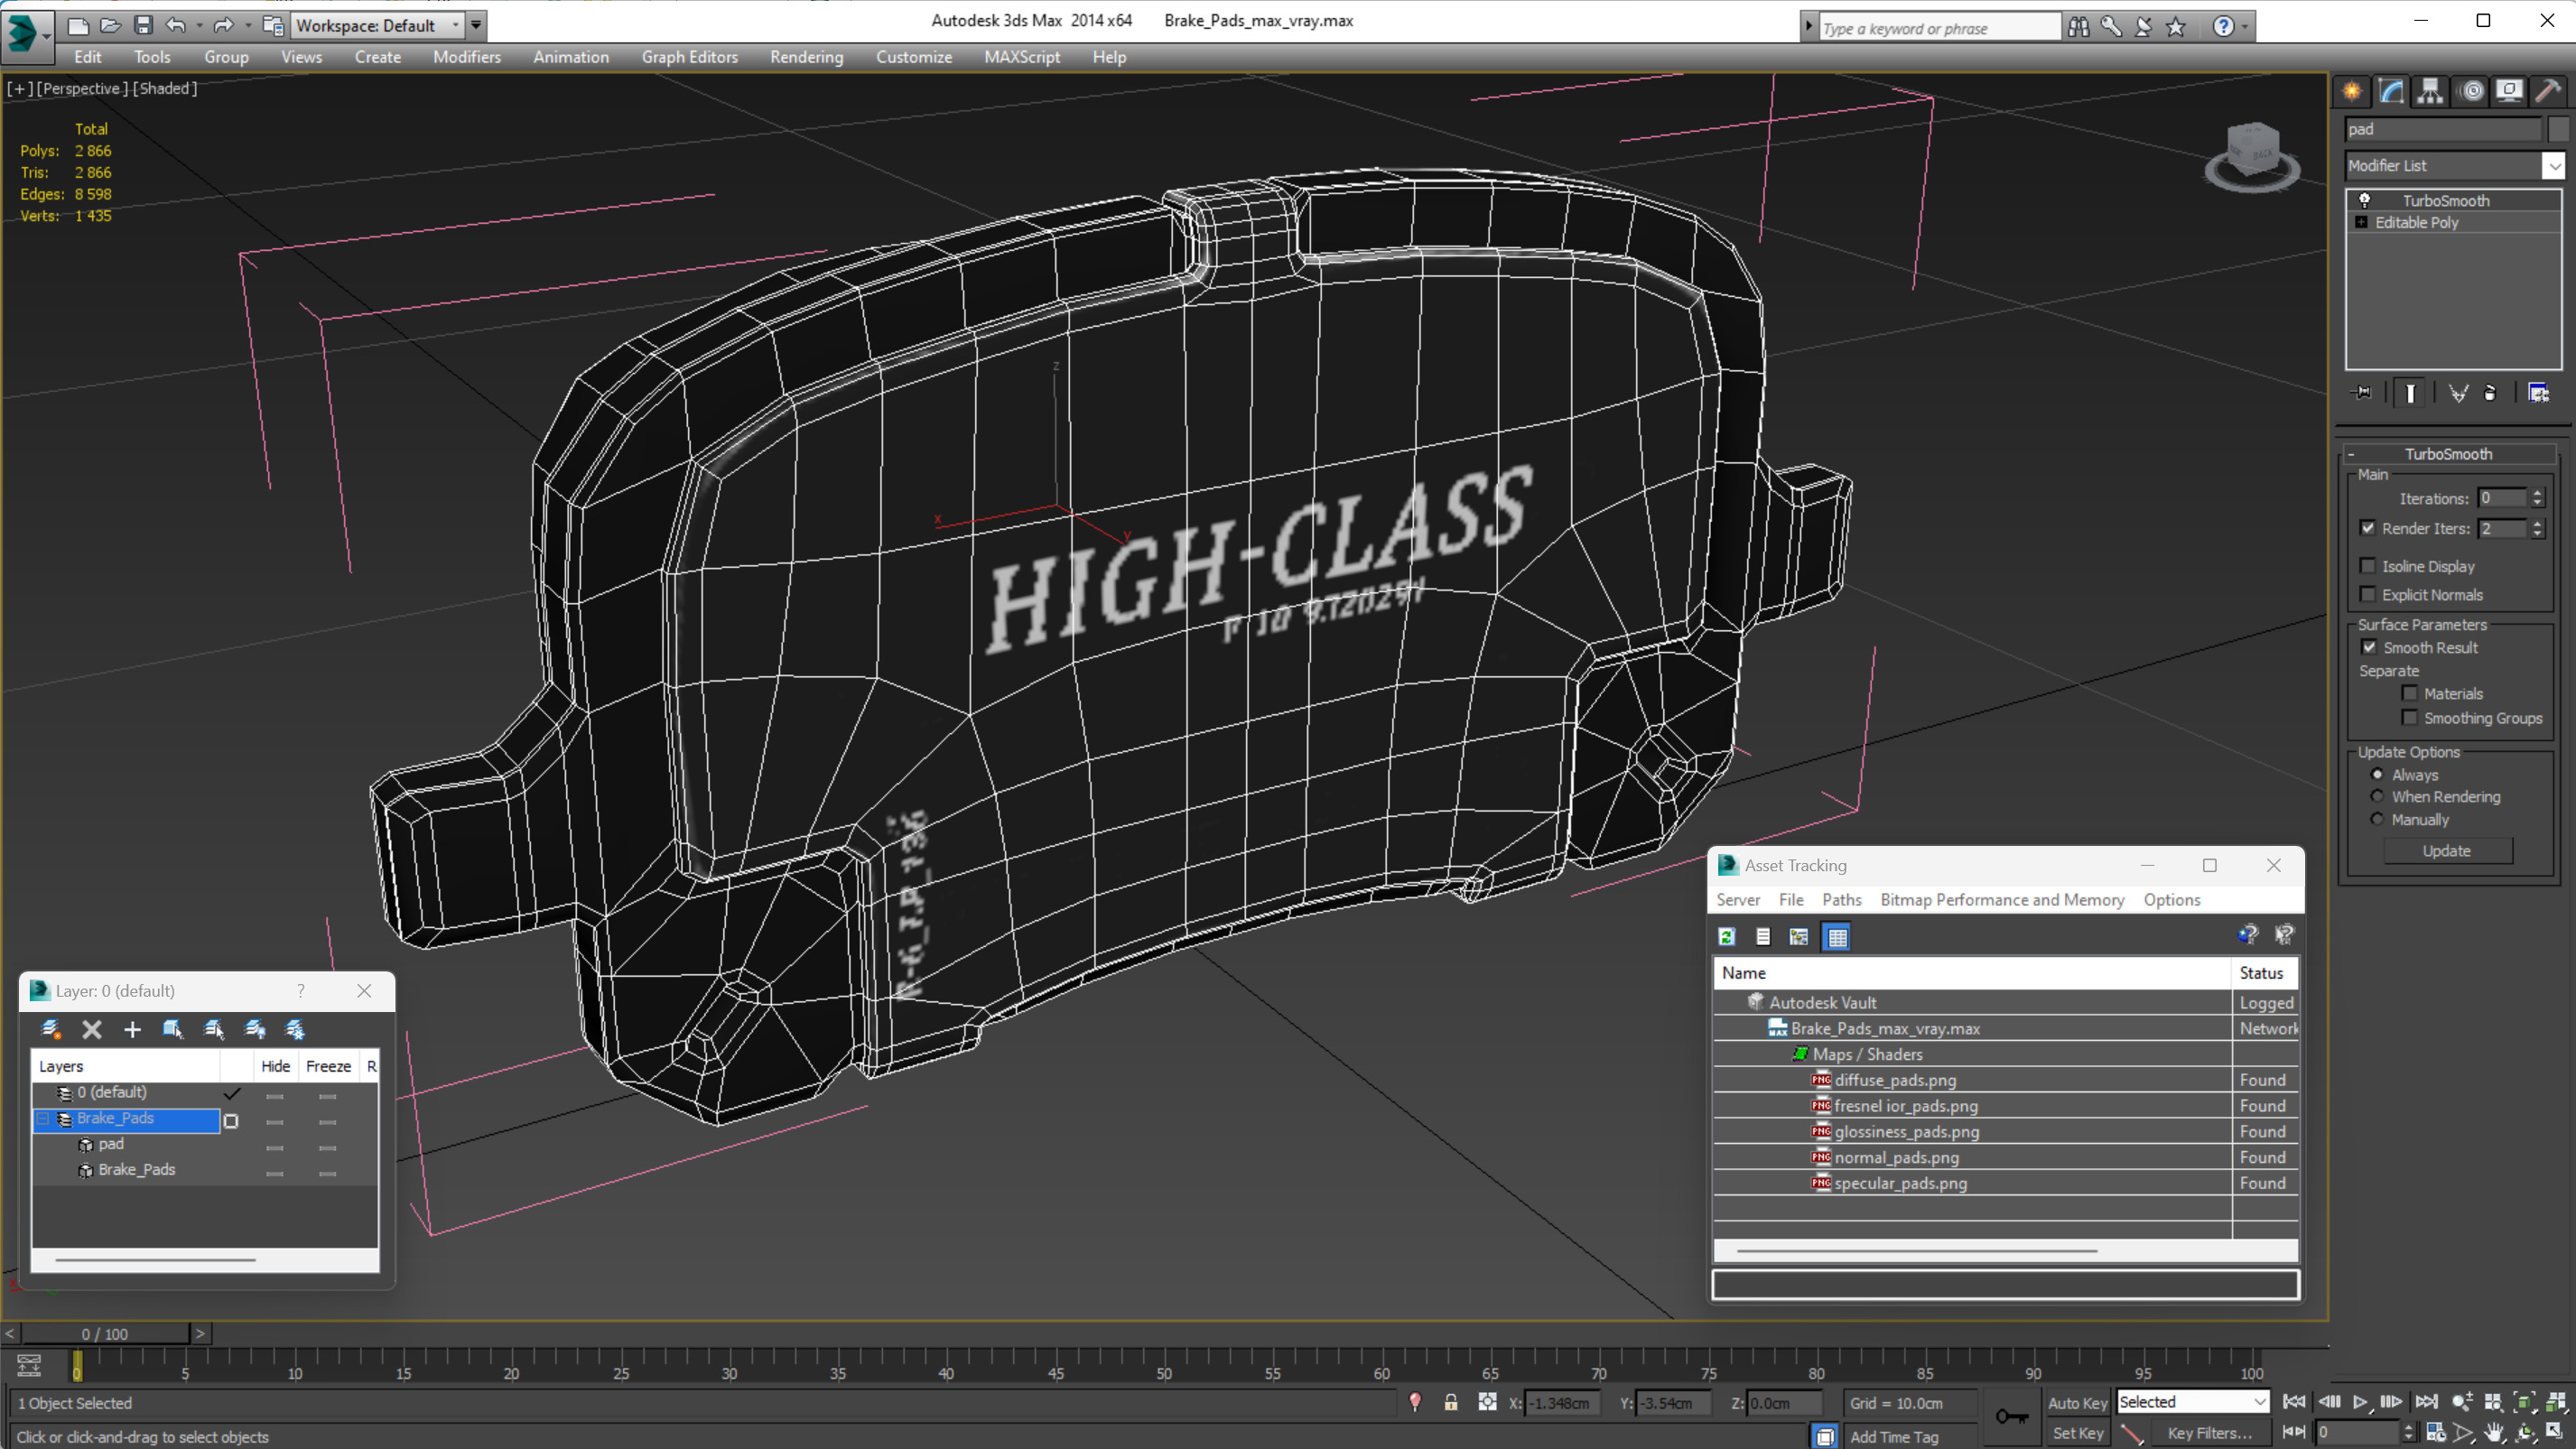
Task: Click the Rendering menu item
Action: 807,57
